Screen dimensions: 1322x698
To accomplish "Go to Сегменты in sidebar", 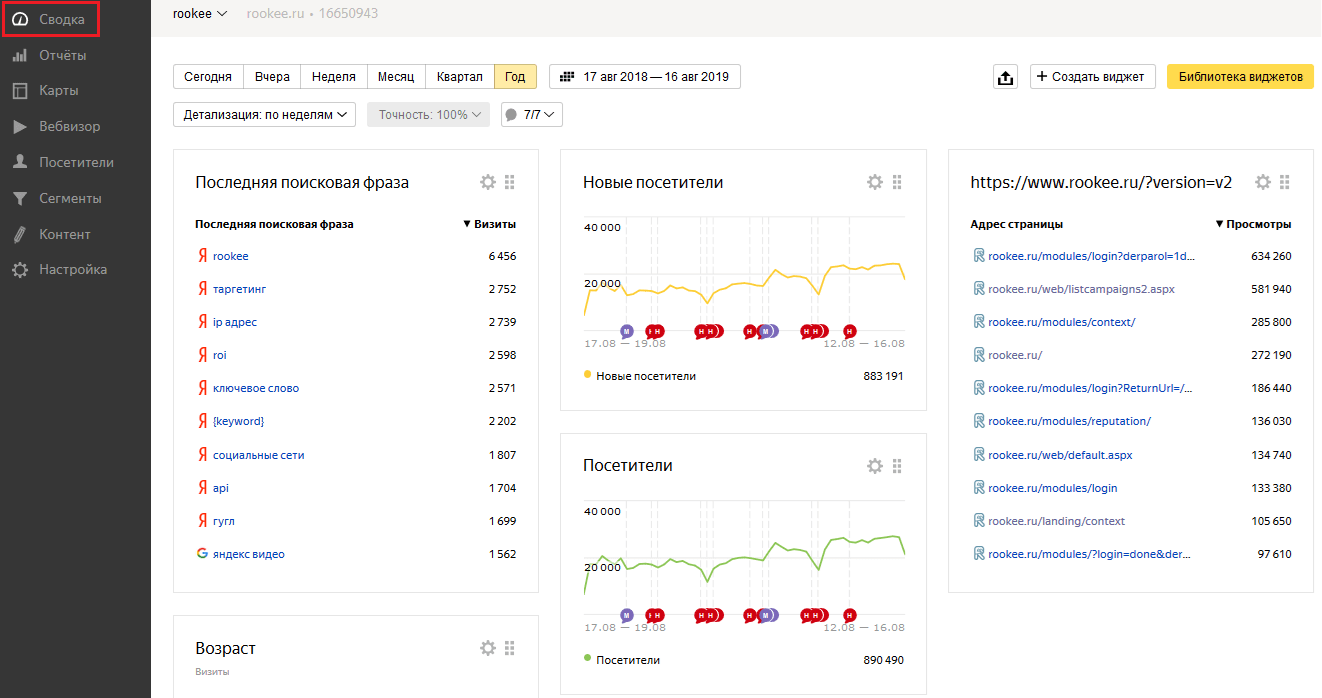I will tap(70, 198).
